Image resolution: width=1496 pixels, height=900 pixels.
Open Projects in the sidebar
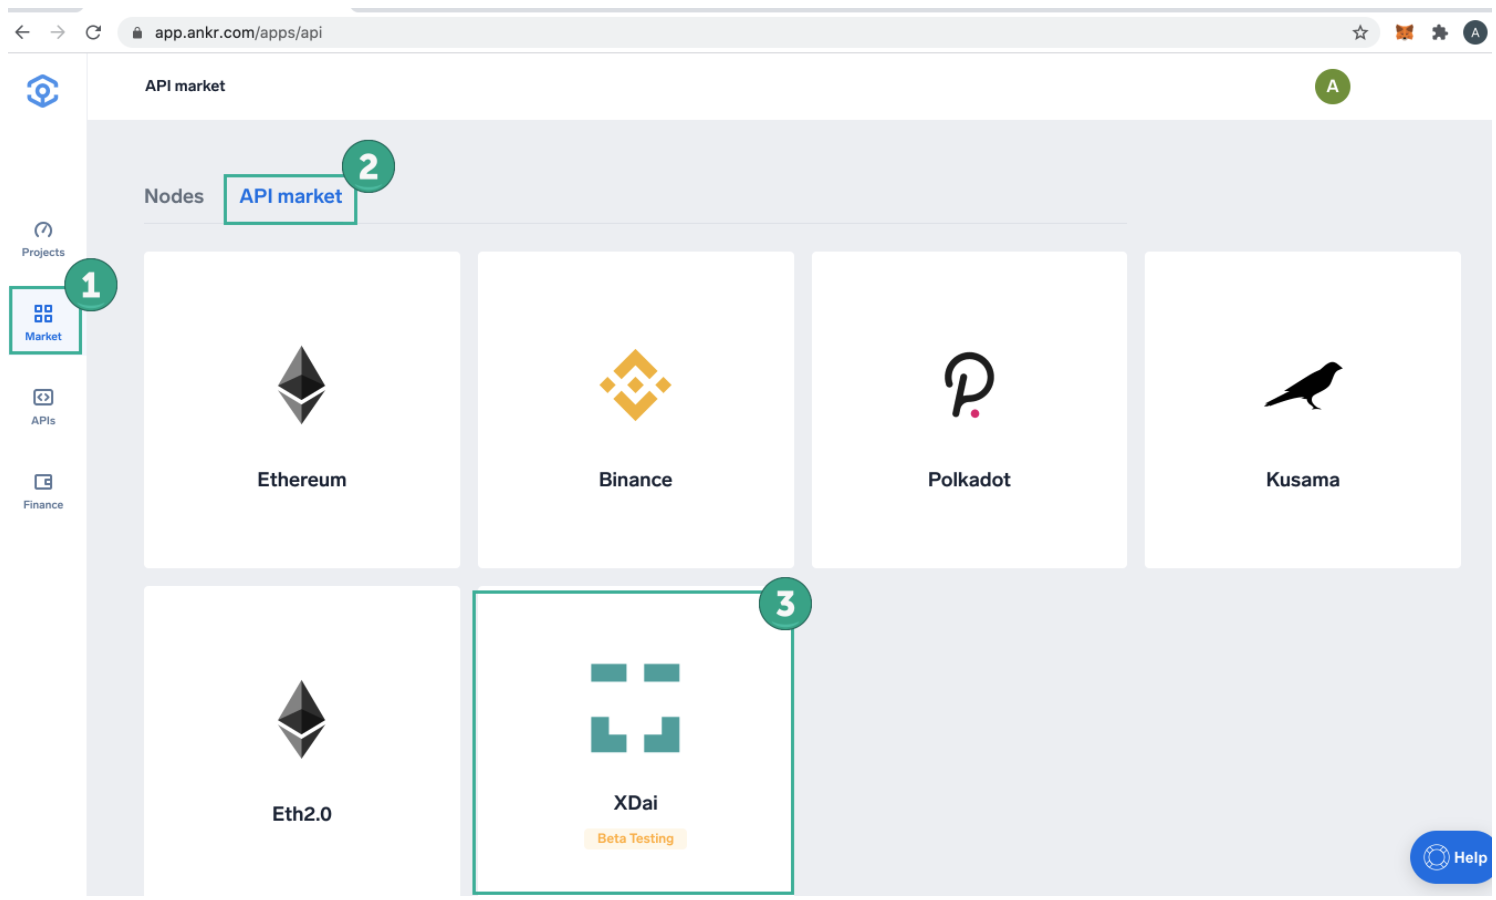(x=43, y=240)
